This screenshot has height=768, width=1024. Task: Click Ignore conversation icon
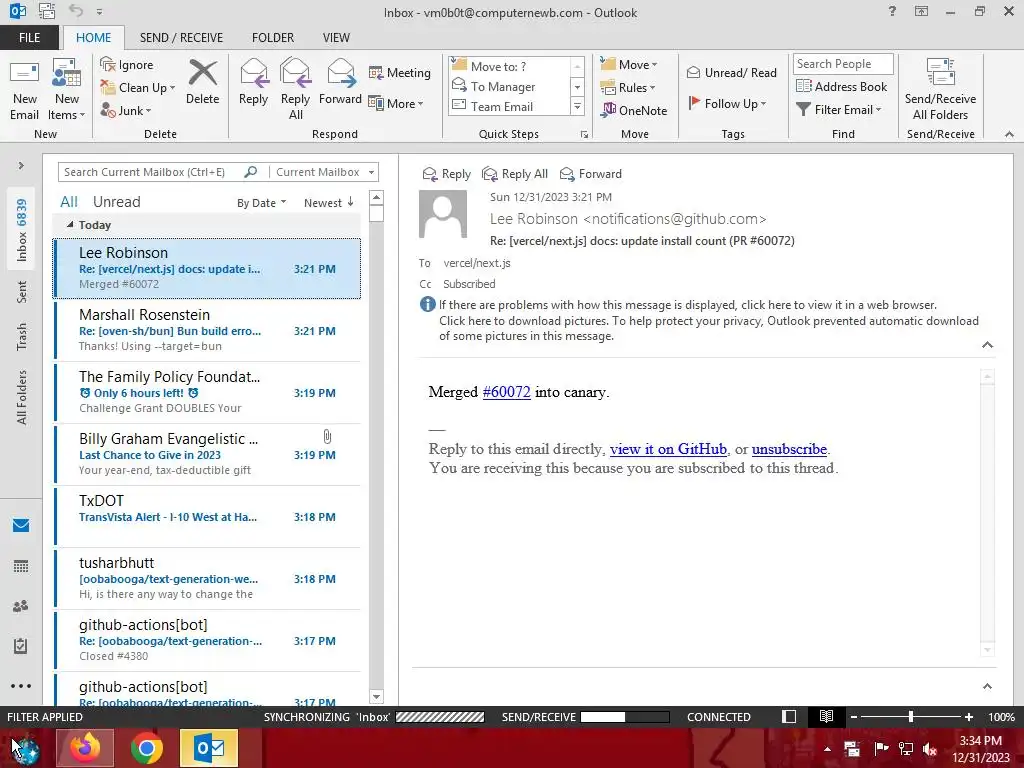(x=108, y=64)
